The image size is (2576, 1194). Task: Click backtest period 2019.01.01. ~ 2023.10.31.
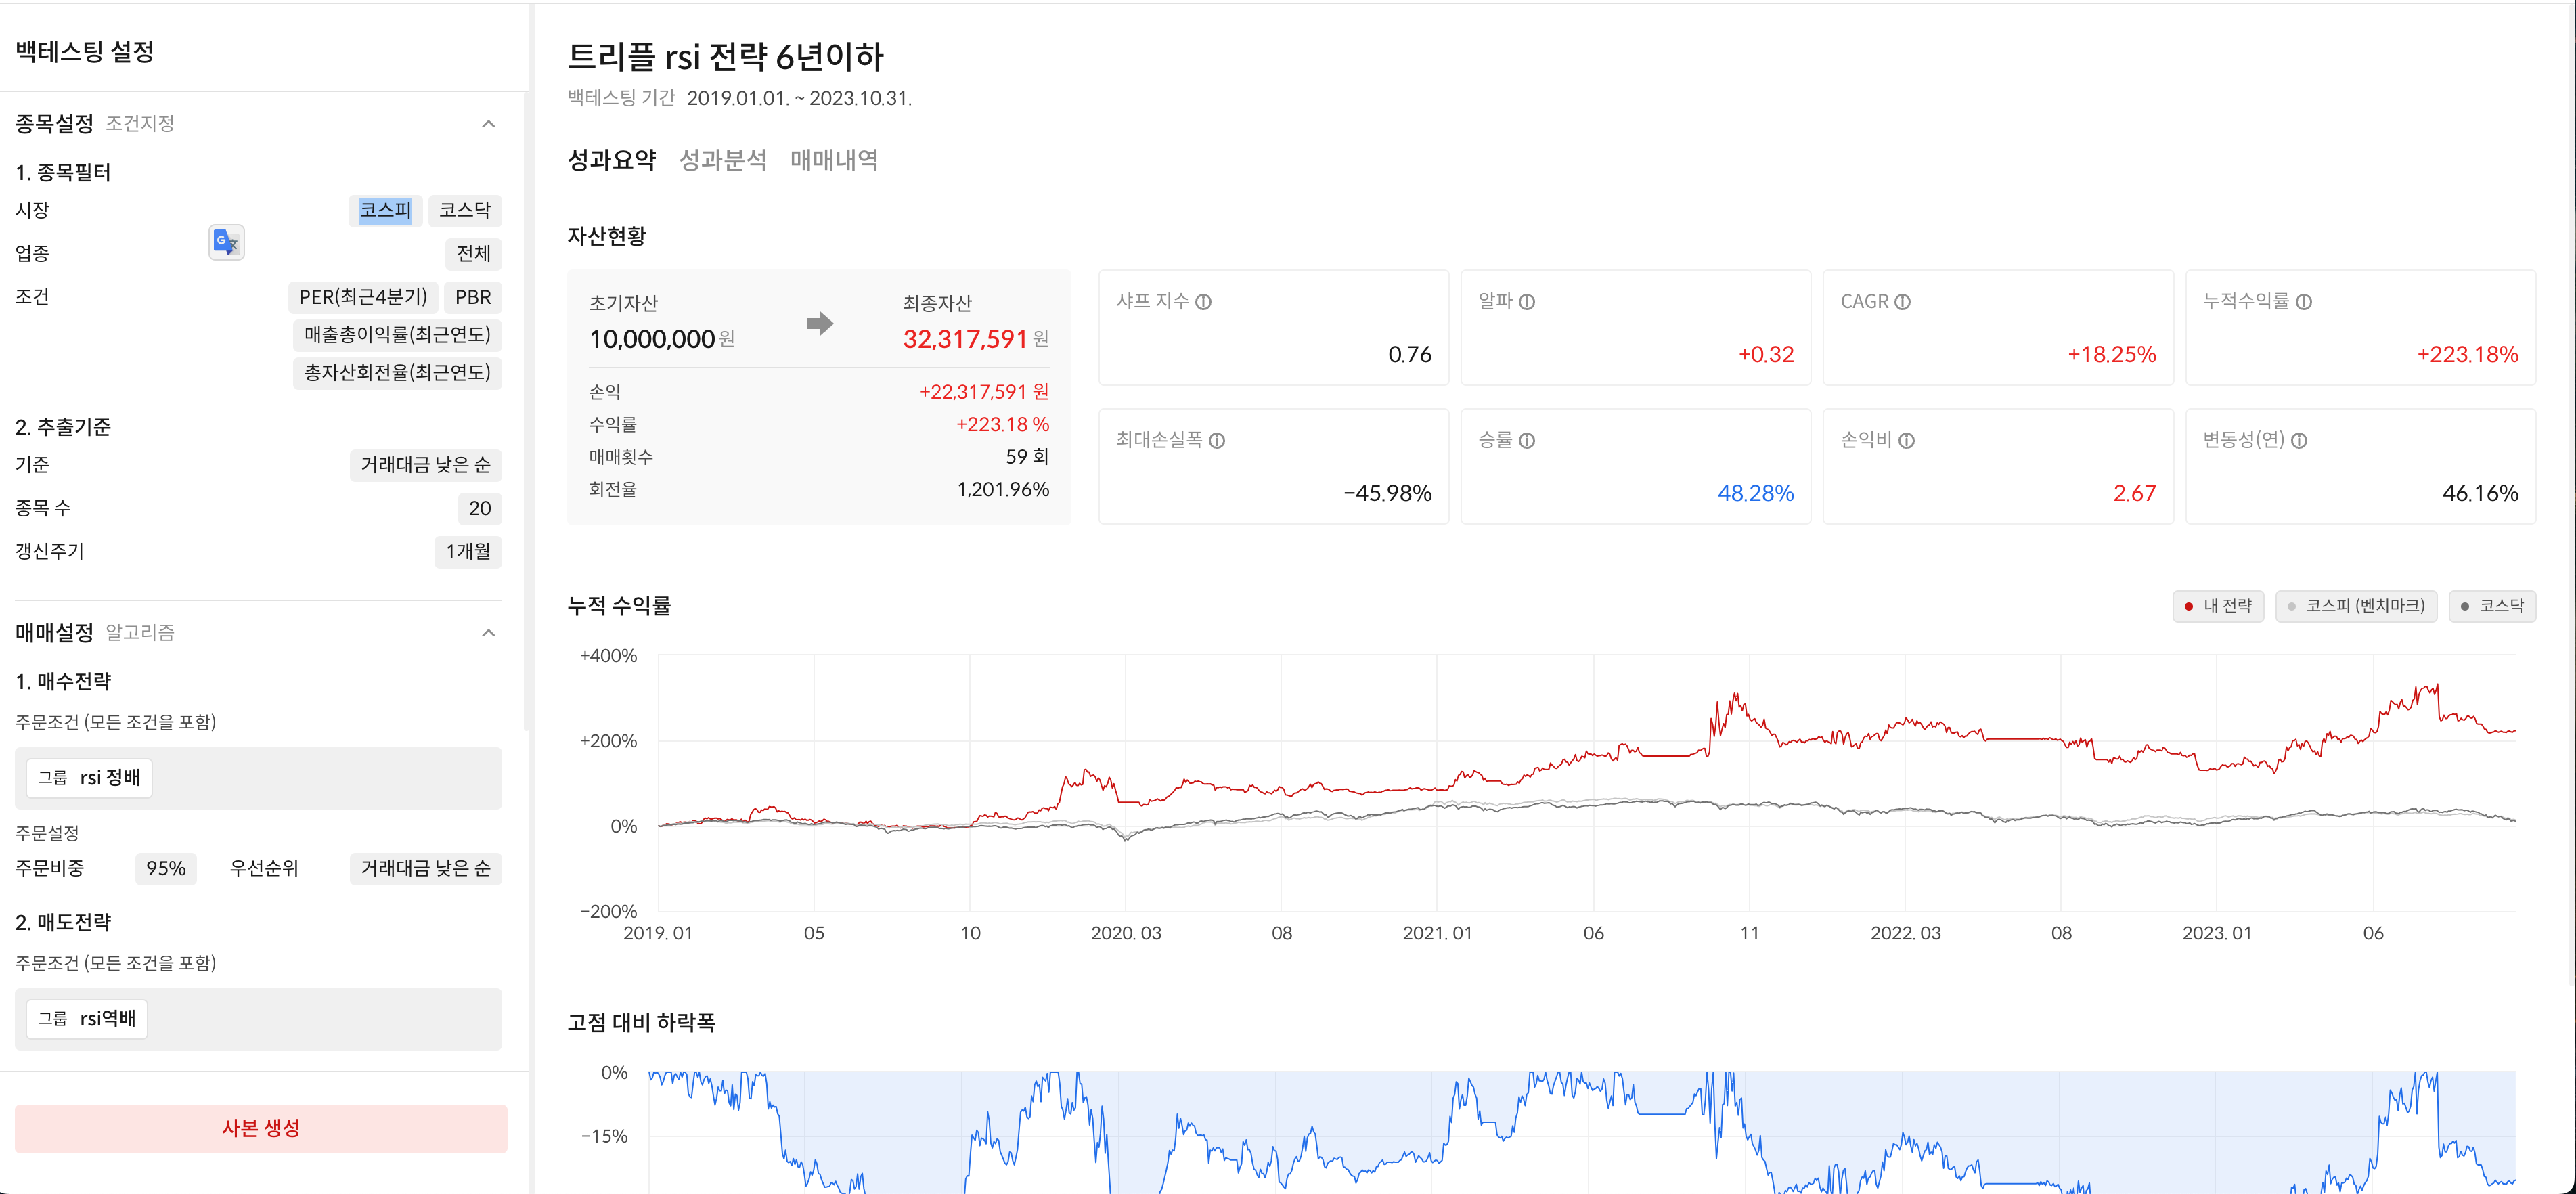pos(799,99)
